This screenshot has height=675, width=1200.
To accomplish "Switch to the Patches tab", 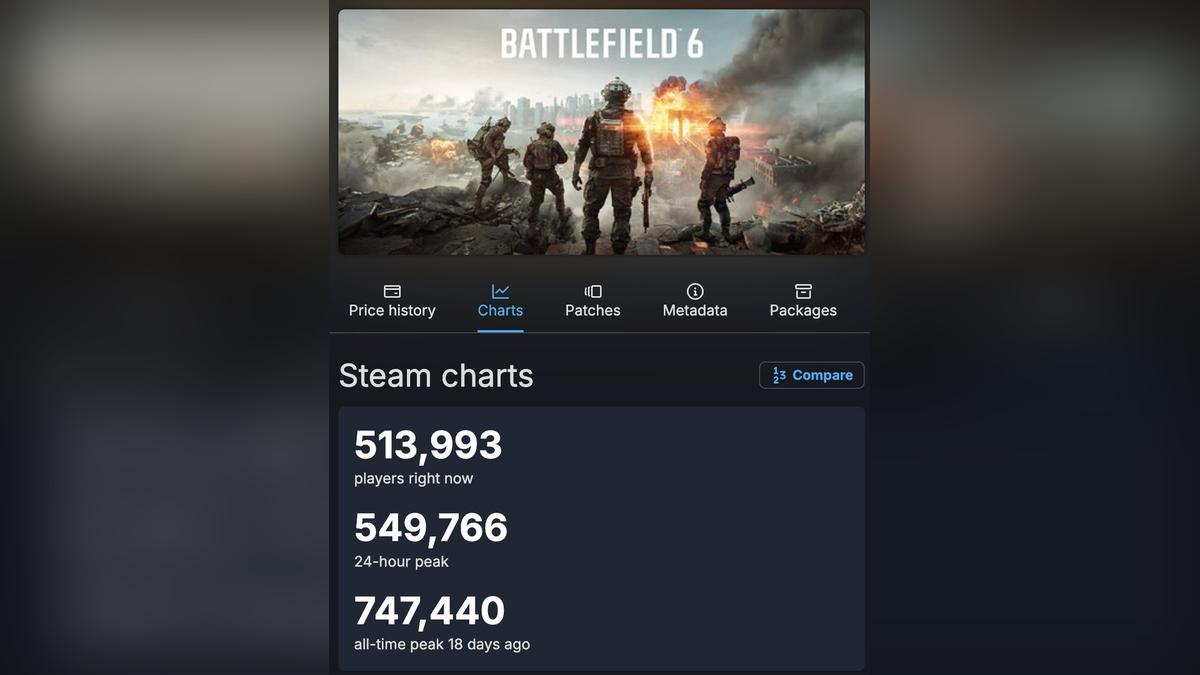I will (x=592, y=300).
